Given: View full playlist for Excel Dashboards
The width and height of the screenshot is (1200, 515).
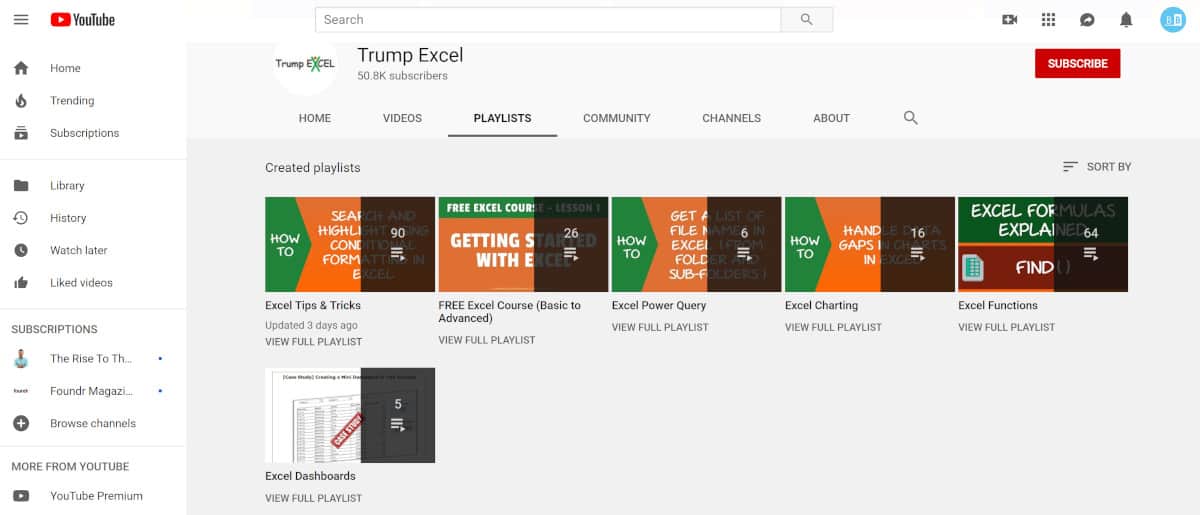Looking at the screenshot, I should coord(313,498).
